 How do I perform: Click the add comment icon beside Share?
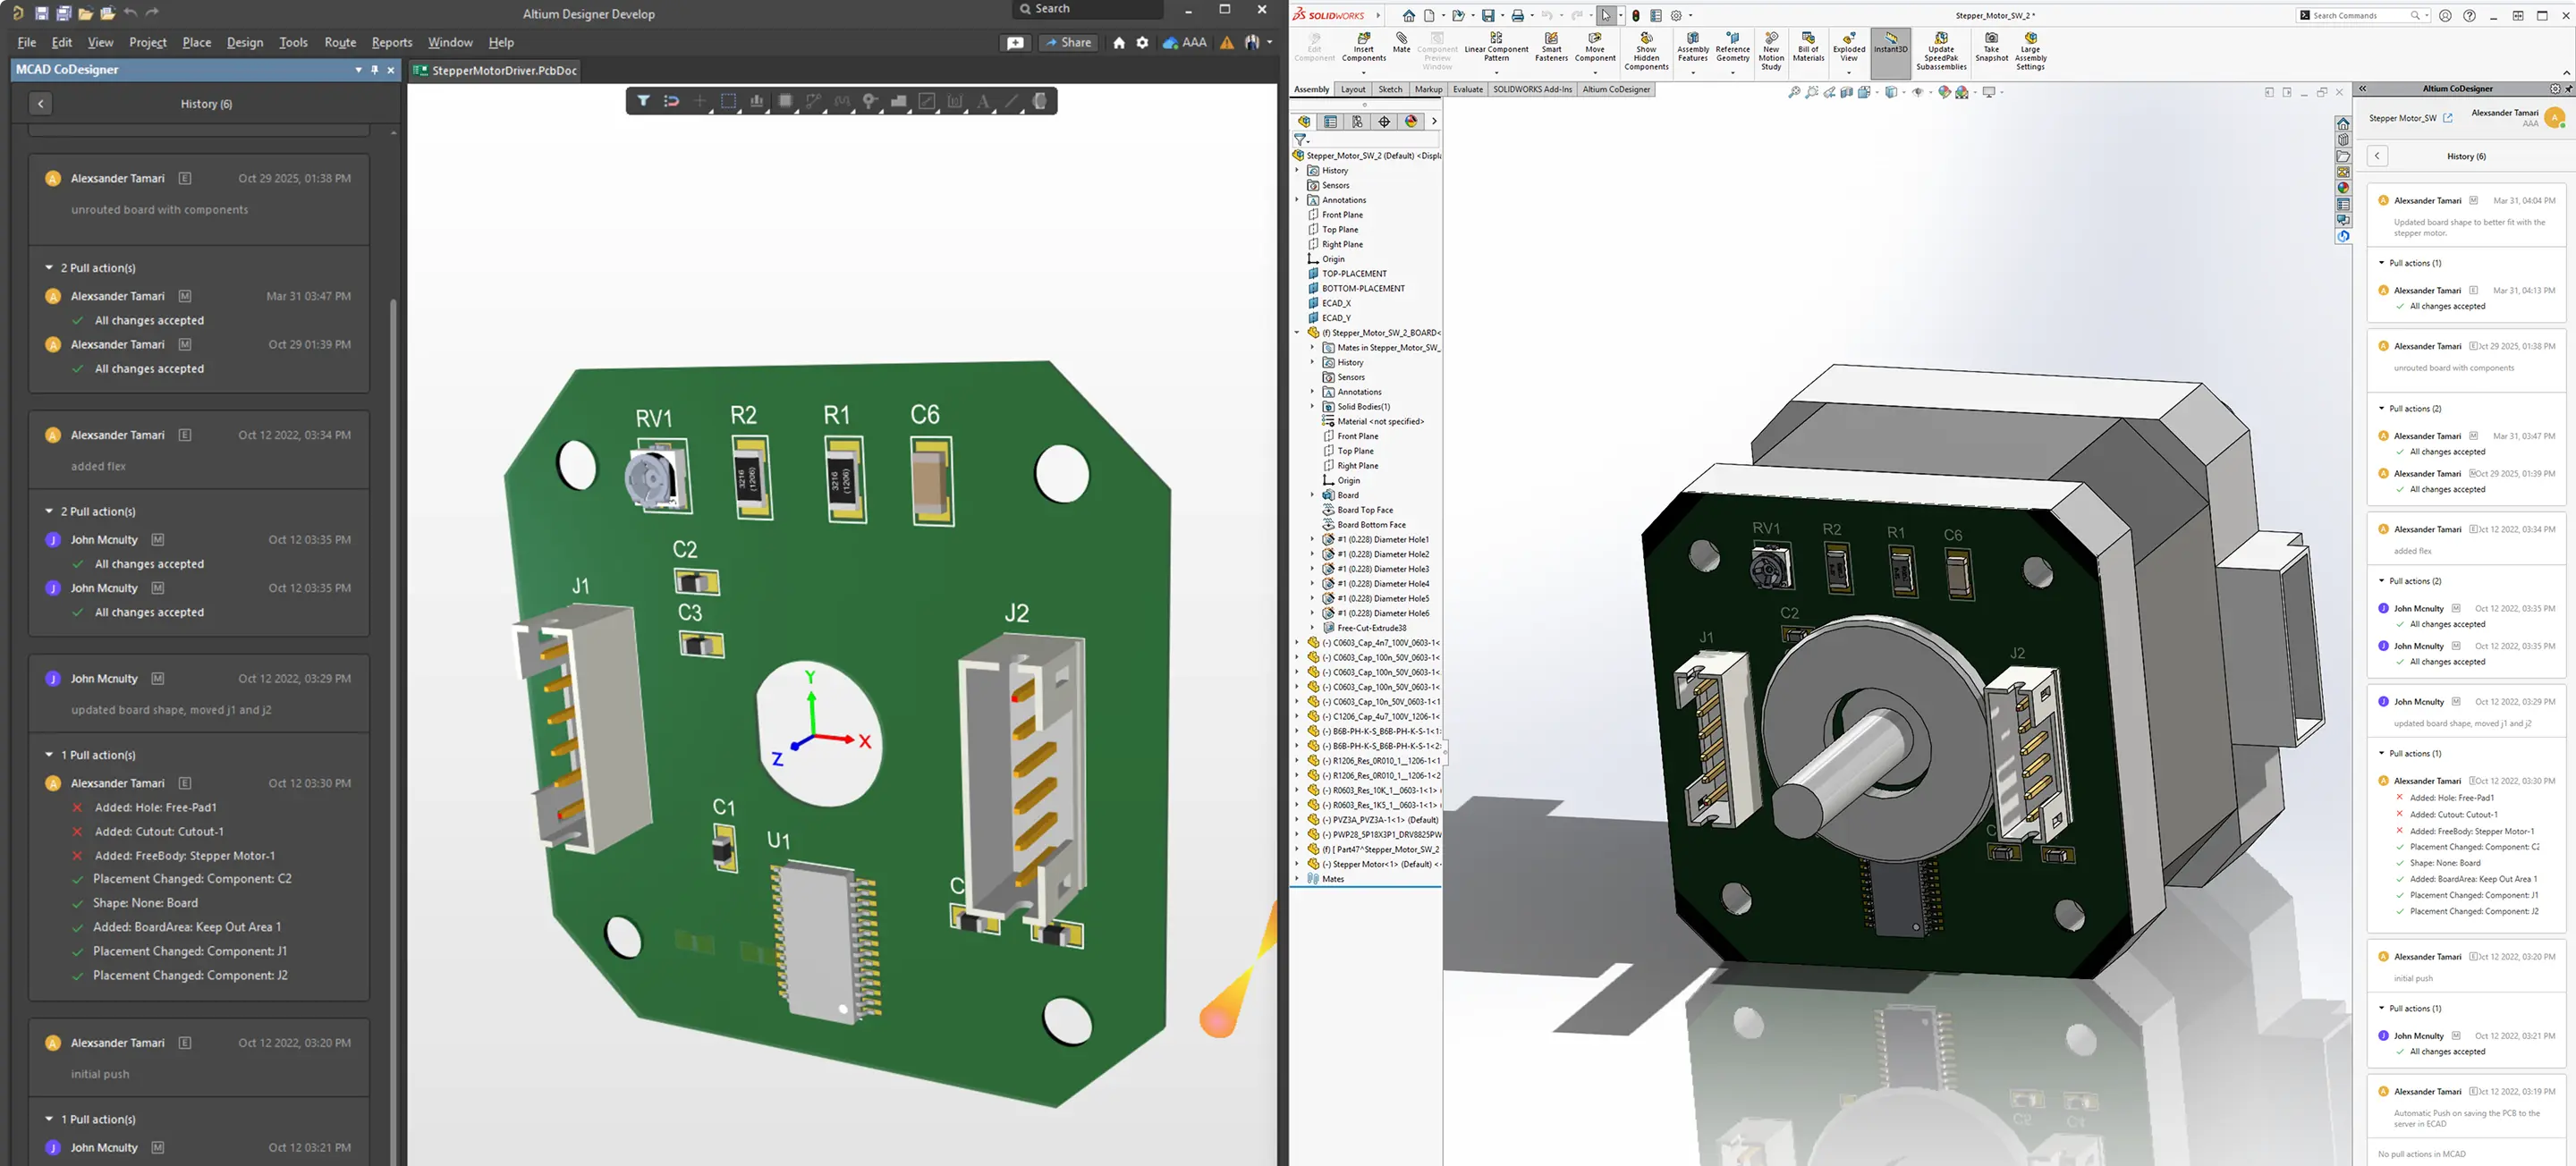pos(1015,43)
